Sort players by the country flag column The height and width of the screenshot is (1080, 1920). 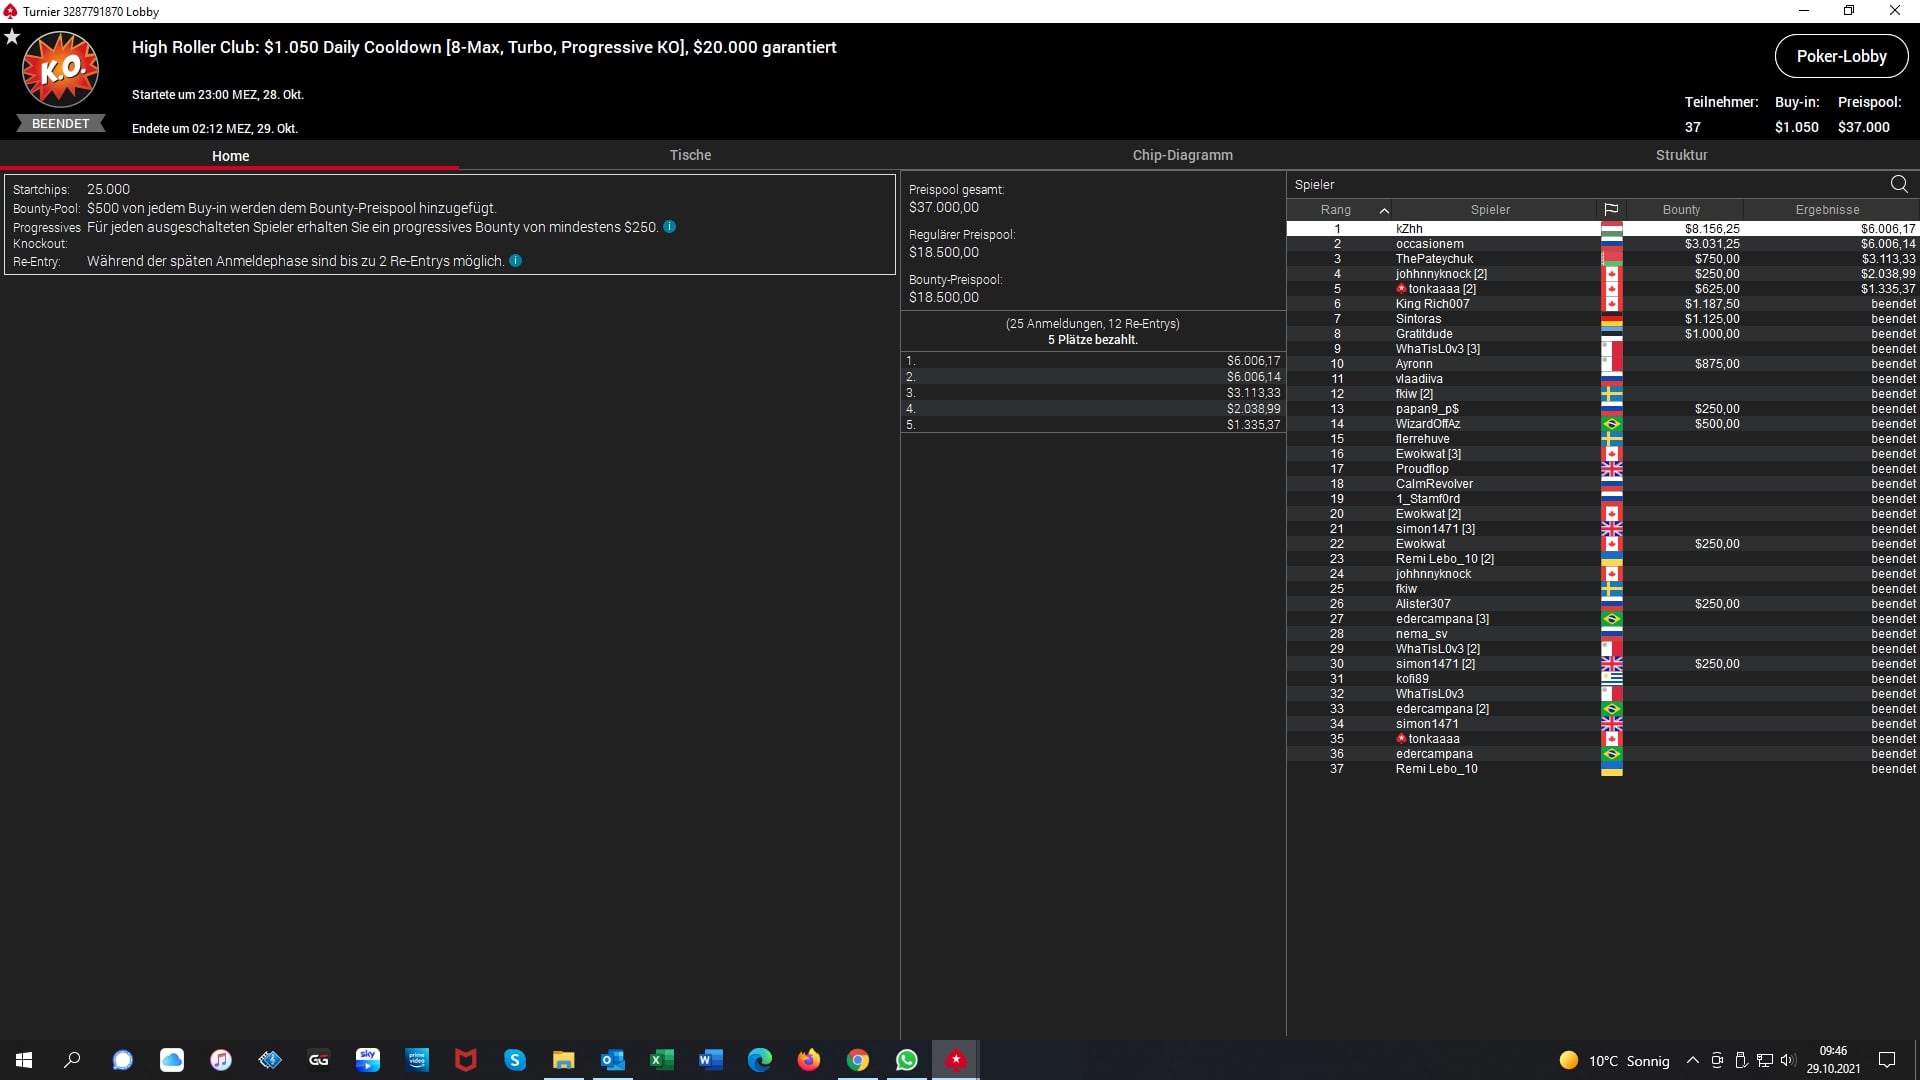click(x=1611, y=210)
